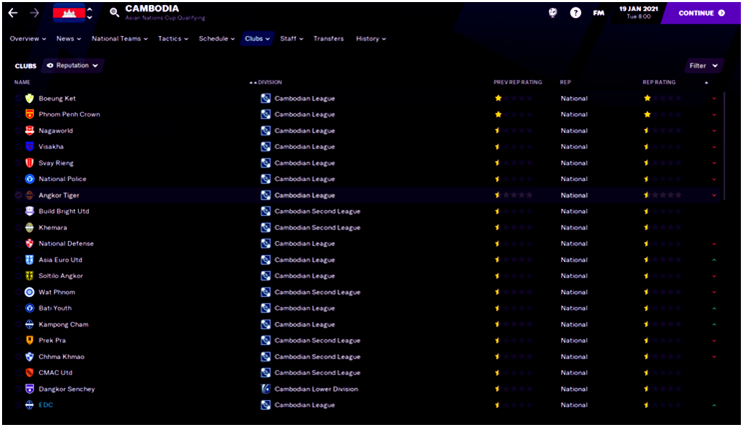Open the Reputation view dropdown
The width and height of the screenshot is (744, 427).
(73, 65)
